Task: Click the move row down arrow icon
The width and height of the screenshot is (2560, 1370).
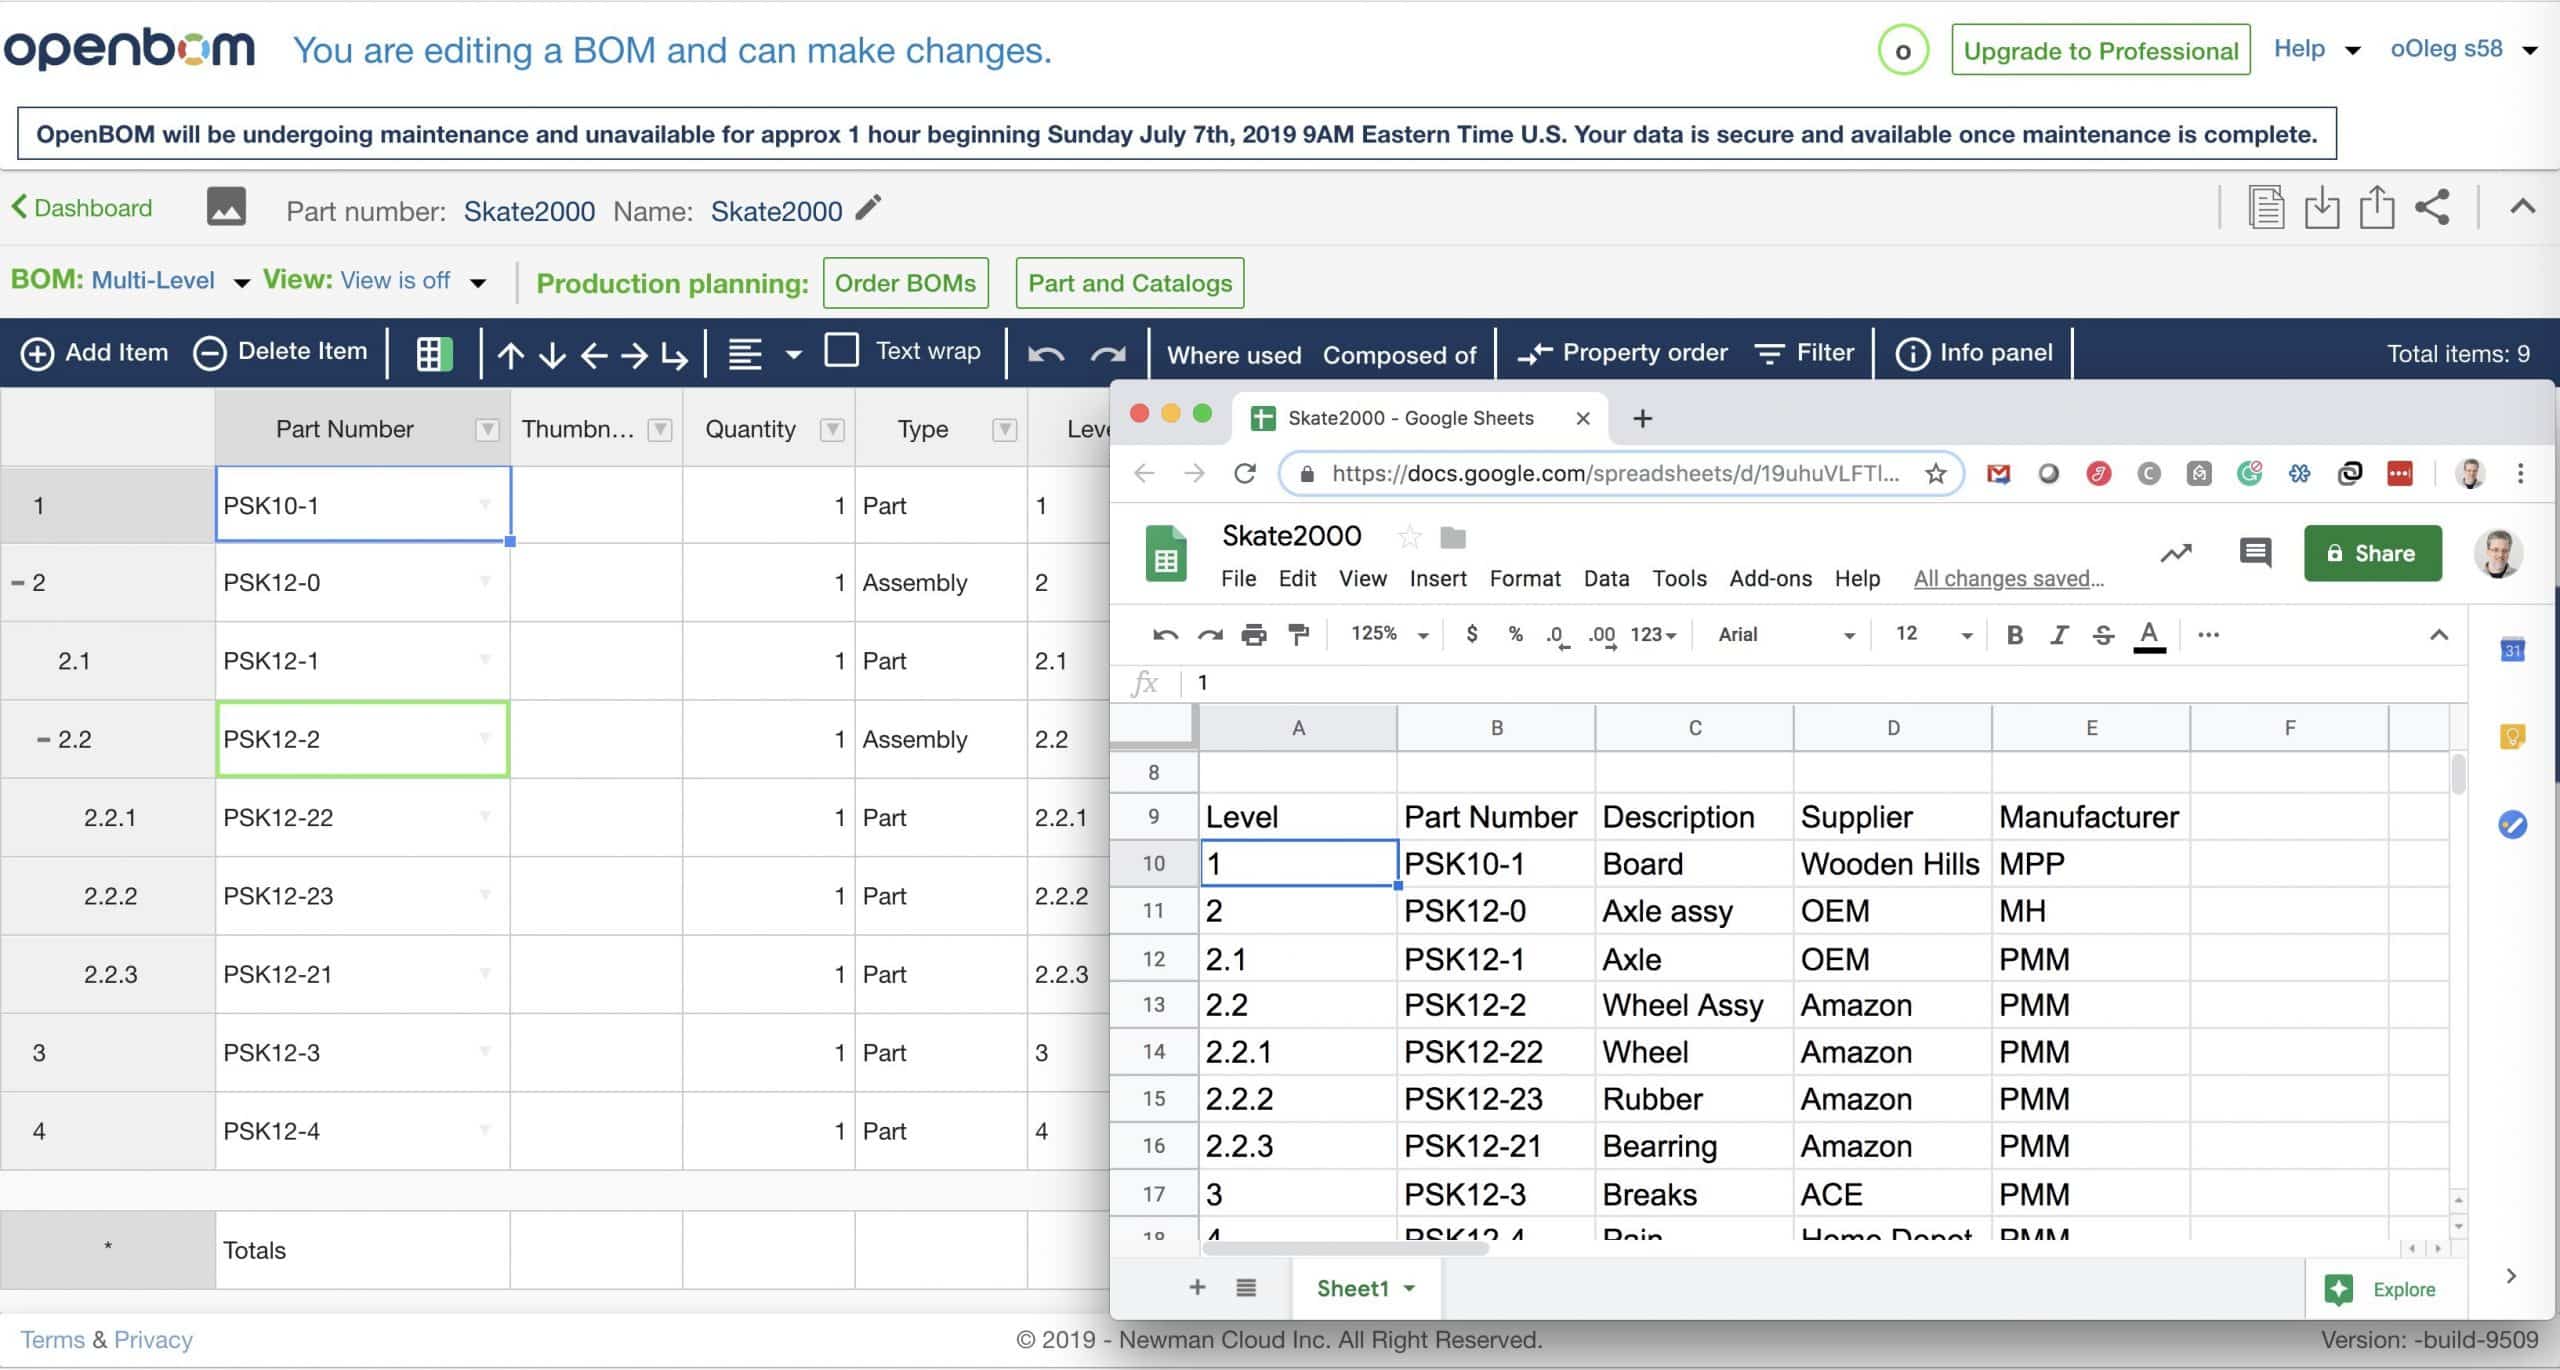Action: click(550, 352)
